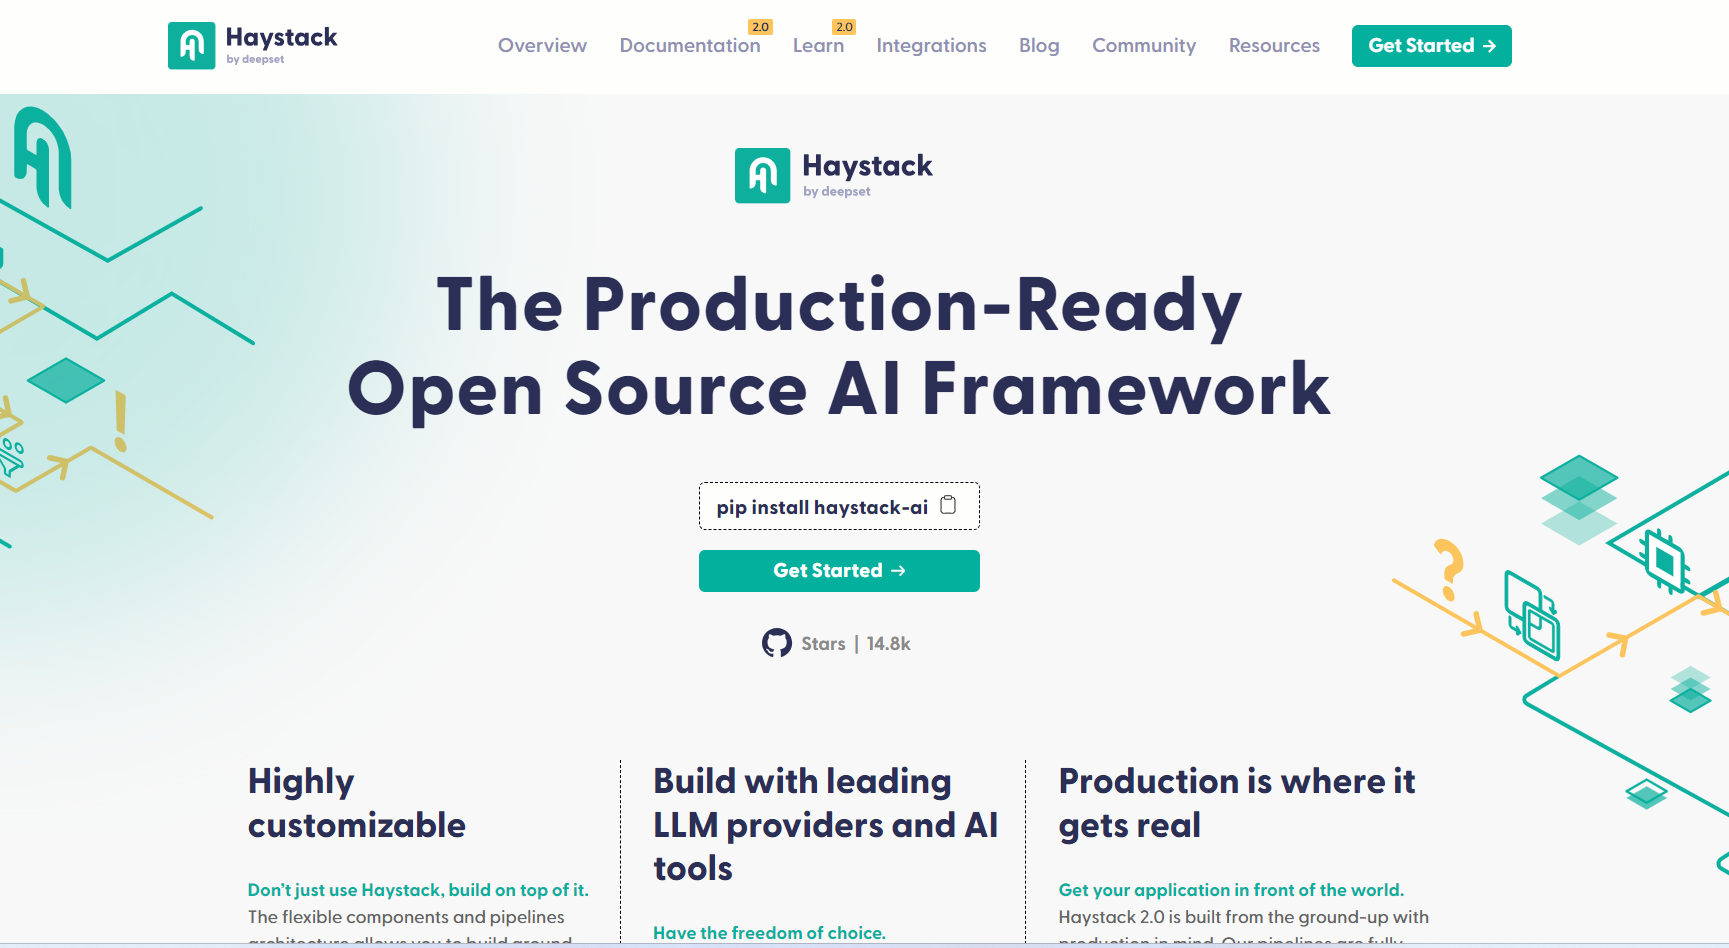The height and width of the screenshot is (948, 1729).
Task: Click the hero Get Started button
Action: (838, 570)
